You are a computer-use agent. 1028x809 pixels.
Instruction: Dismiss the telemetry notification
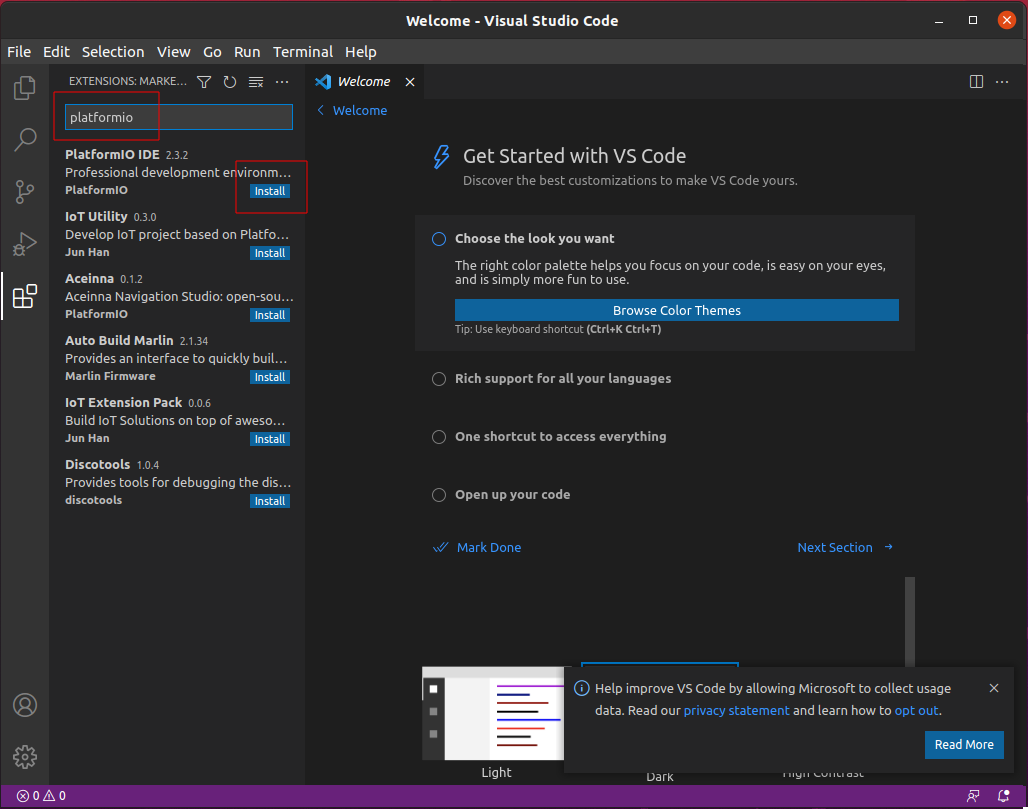point(994,688)
